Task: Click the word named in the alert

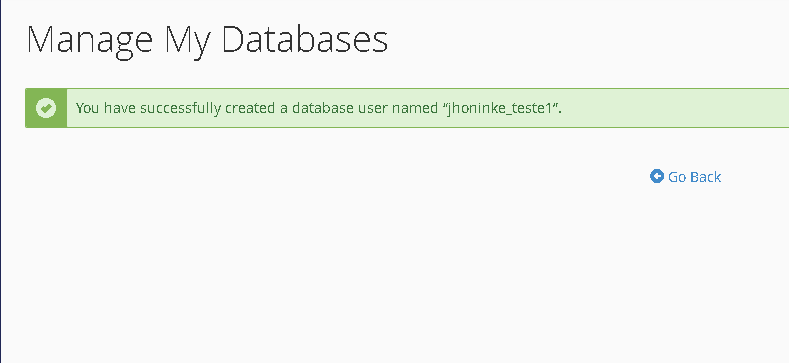Action: pos(421,108)
